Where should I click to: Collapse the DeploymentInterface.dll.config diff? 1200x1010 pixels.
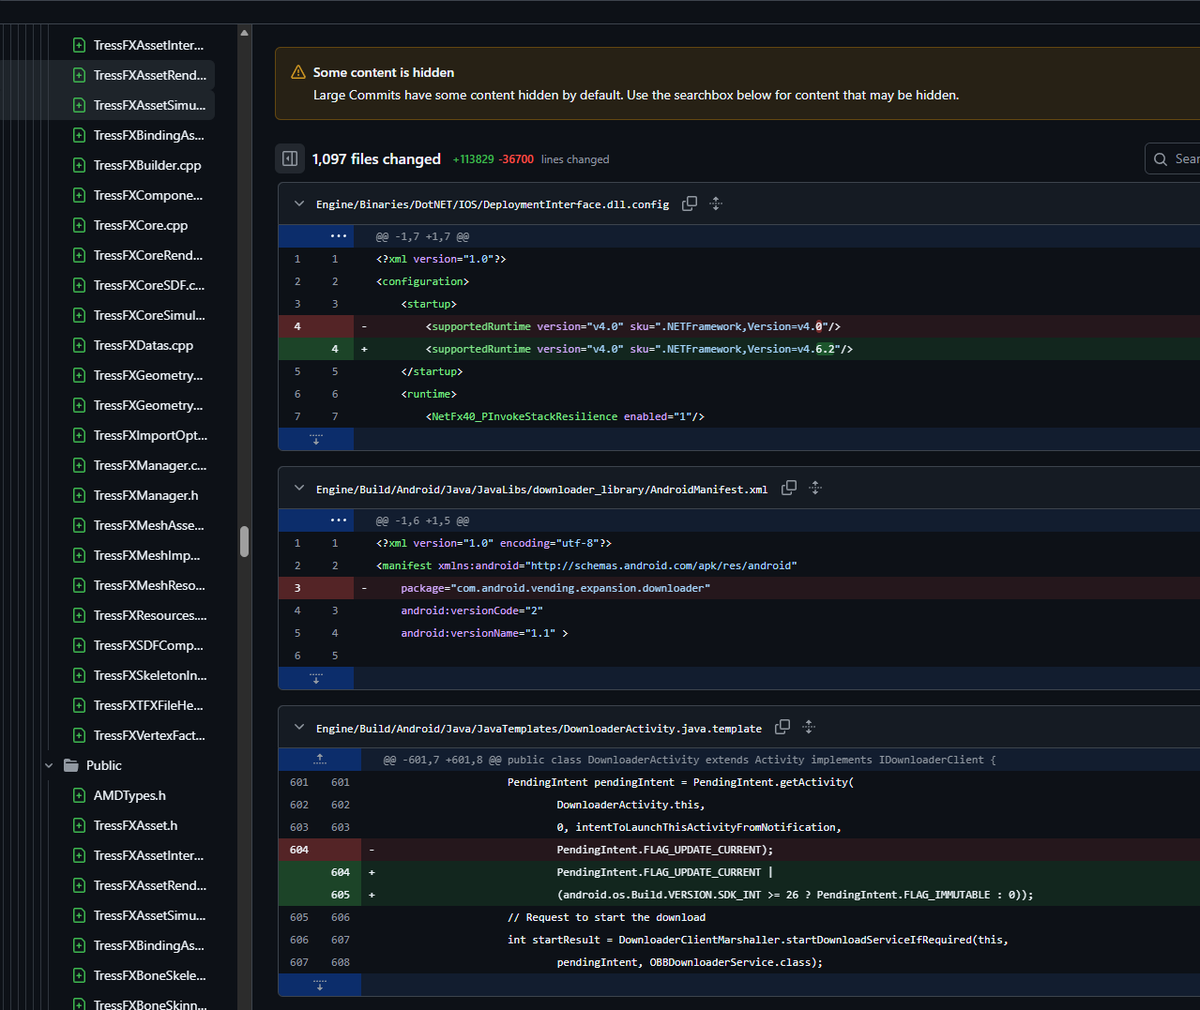click(299, 204)
